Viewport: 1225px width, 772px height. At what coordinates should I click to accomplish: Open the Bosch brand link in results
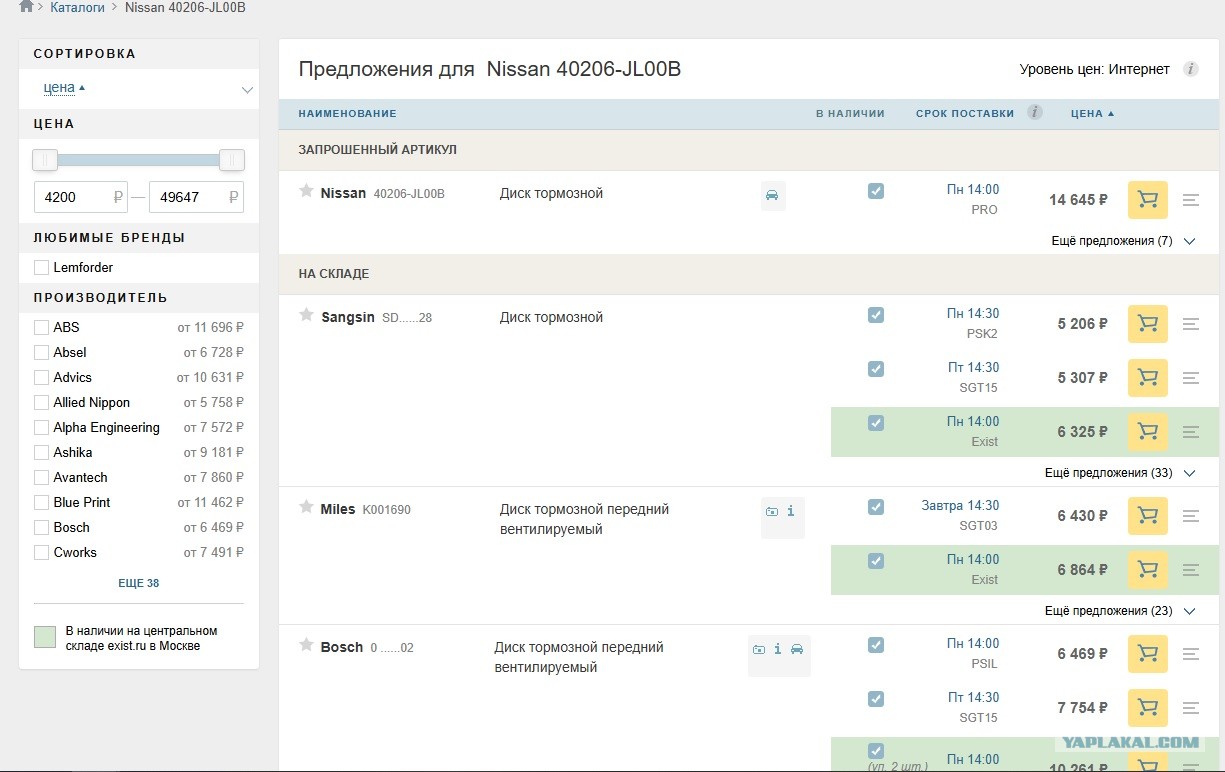pos(342,647)
